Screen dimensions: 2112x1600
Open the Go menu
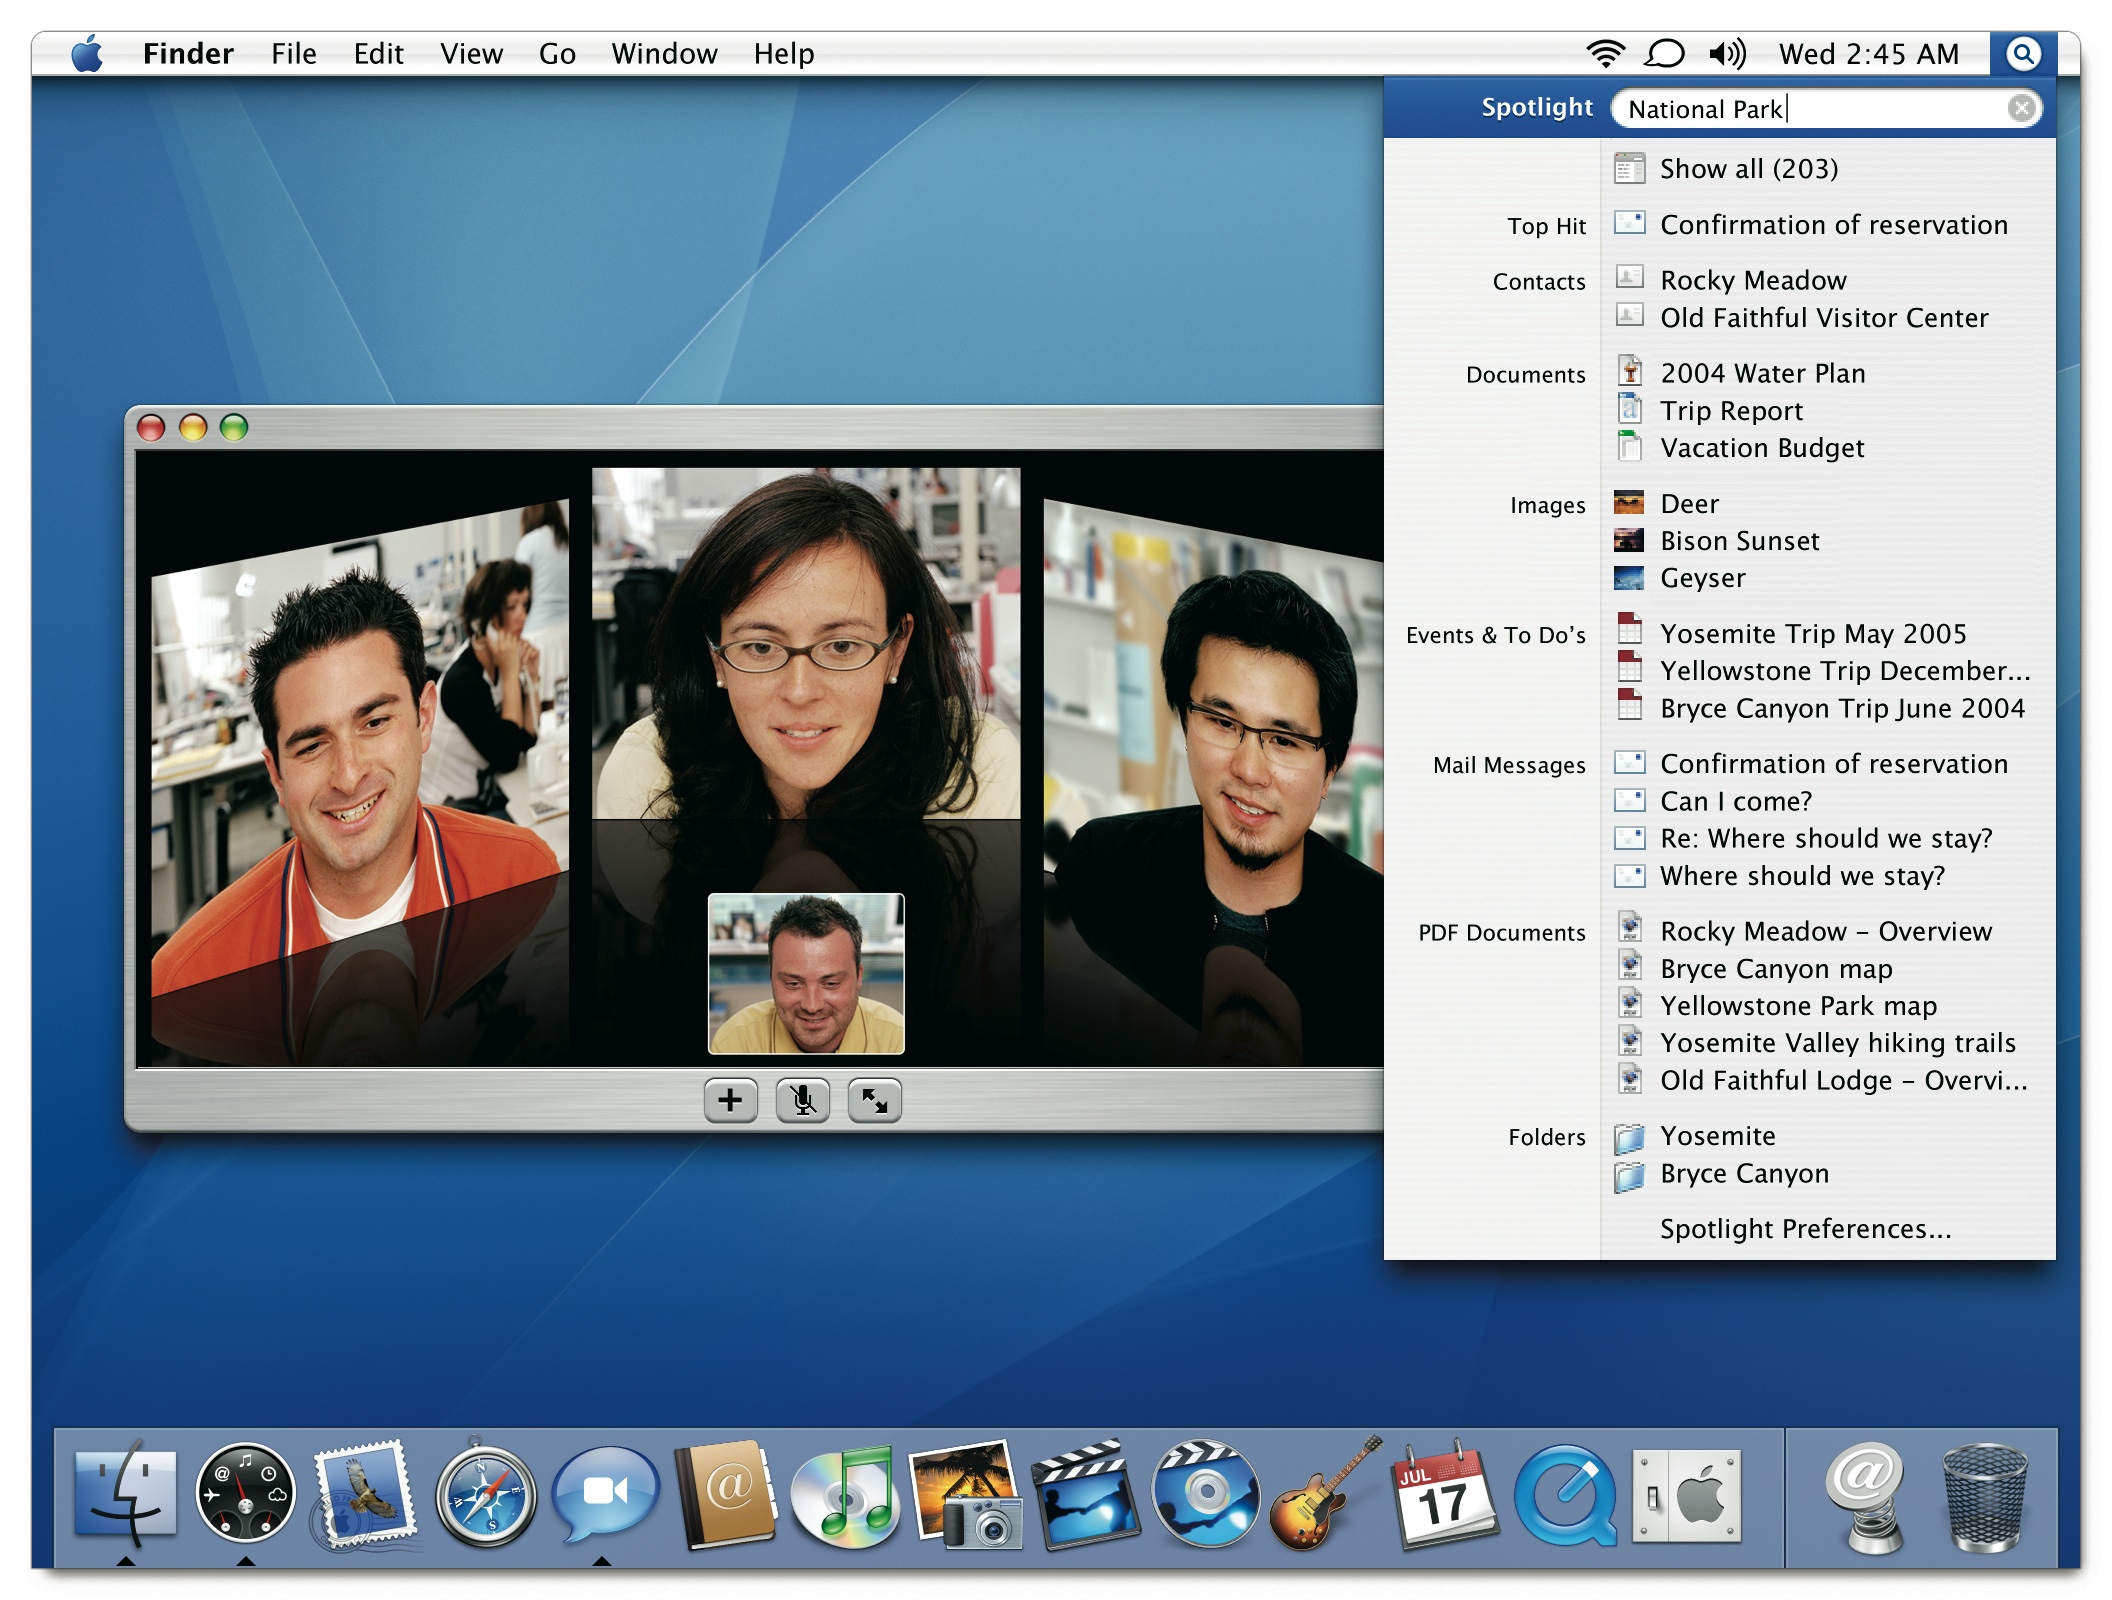click(557, 54)
